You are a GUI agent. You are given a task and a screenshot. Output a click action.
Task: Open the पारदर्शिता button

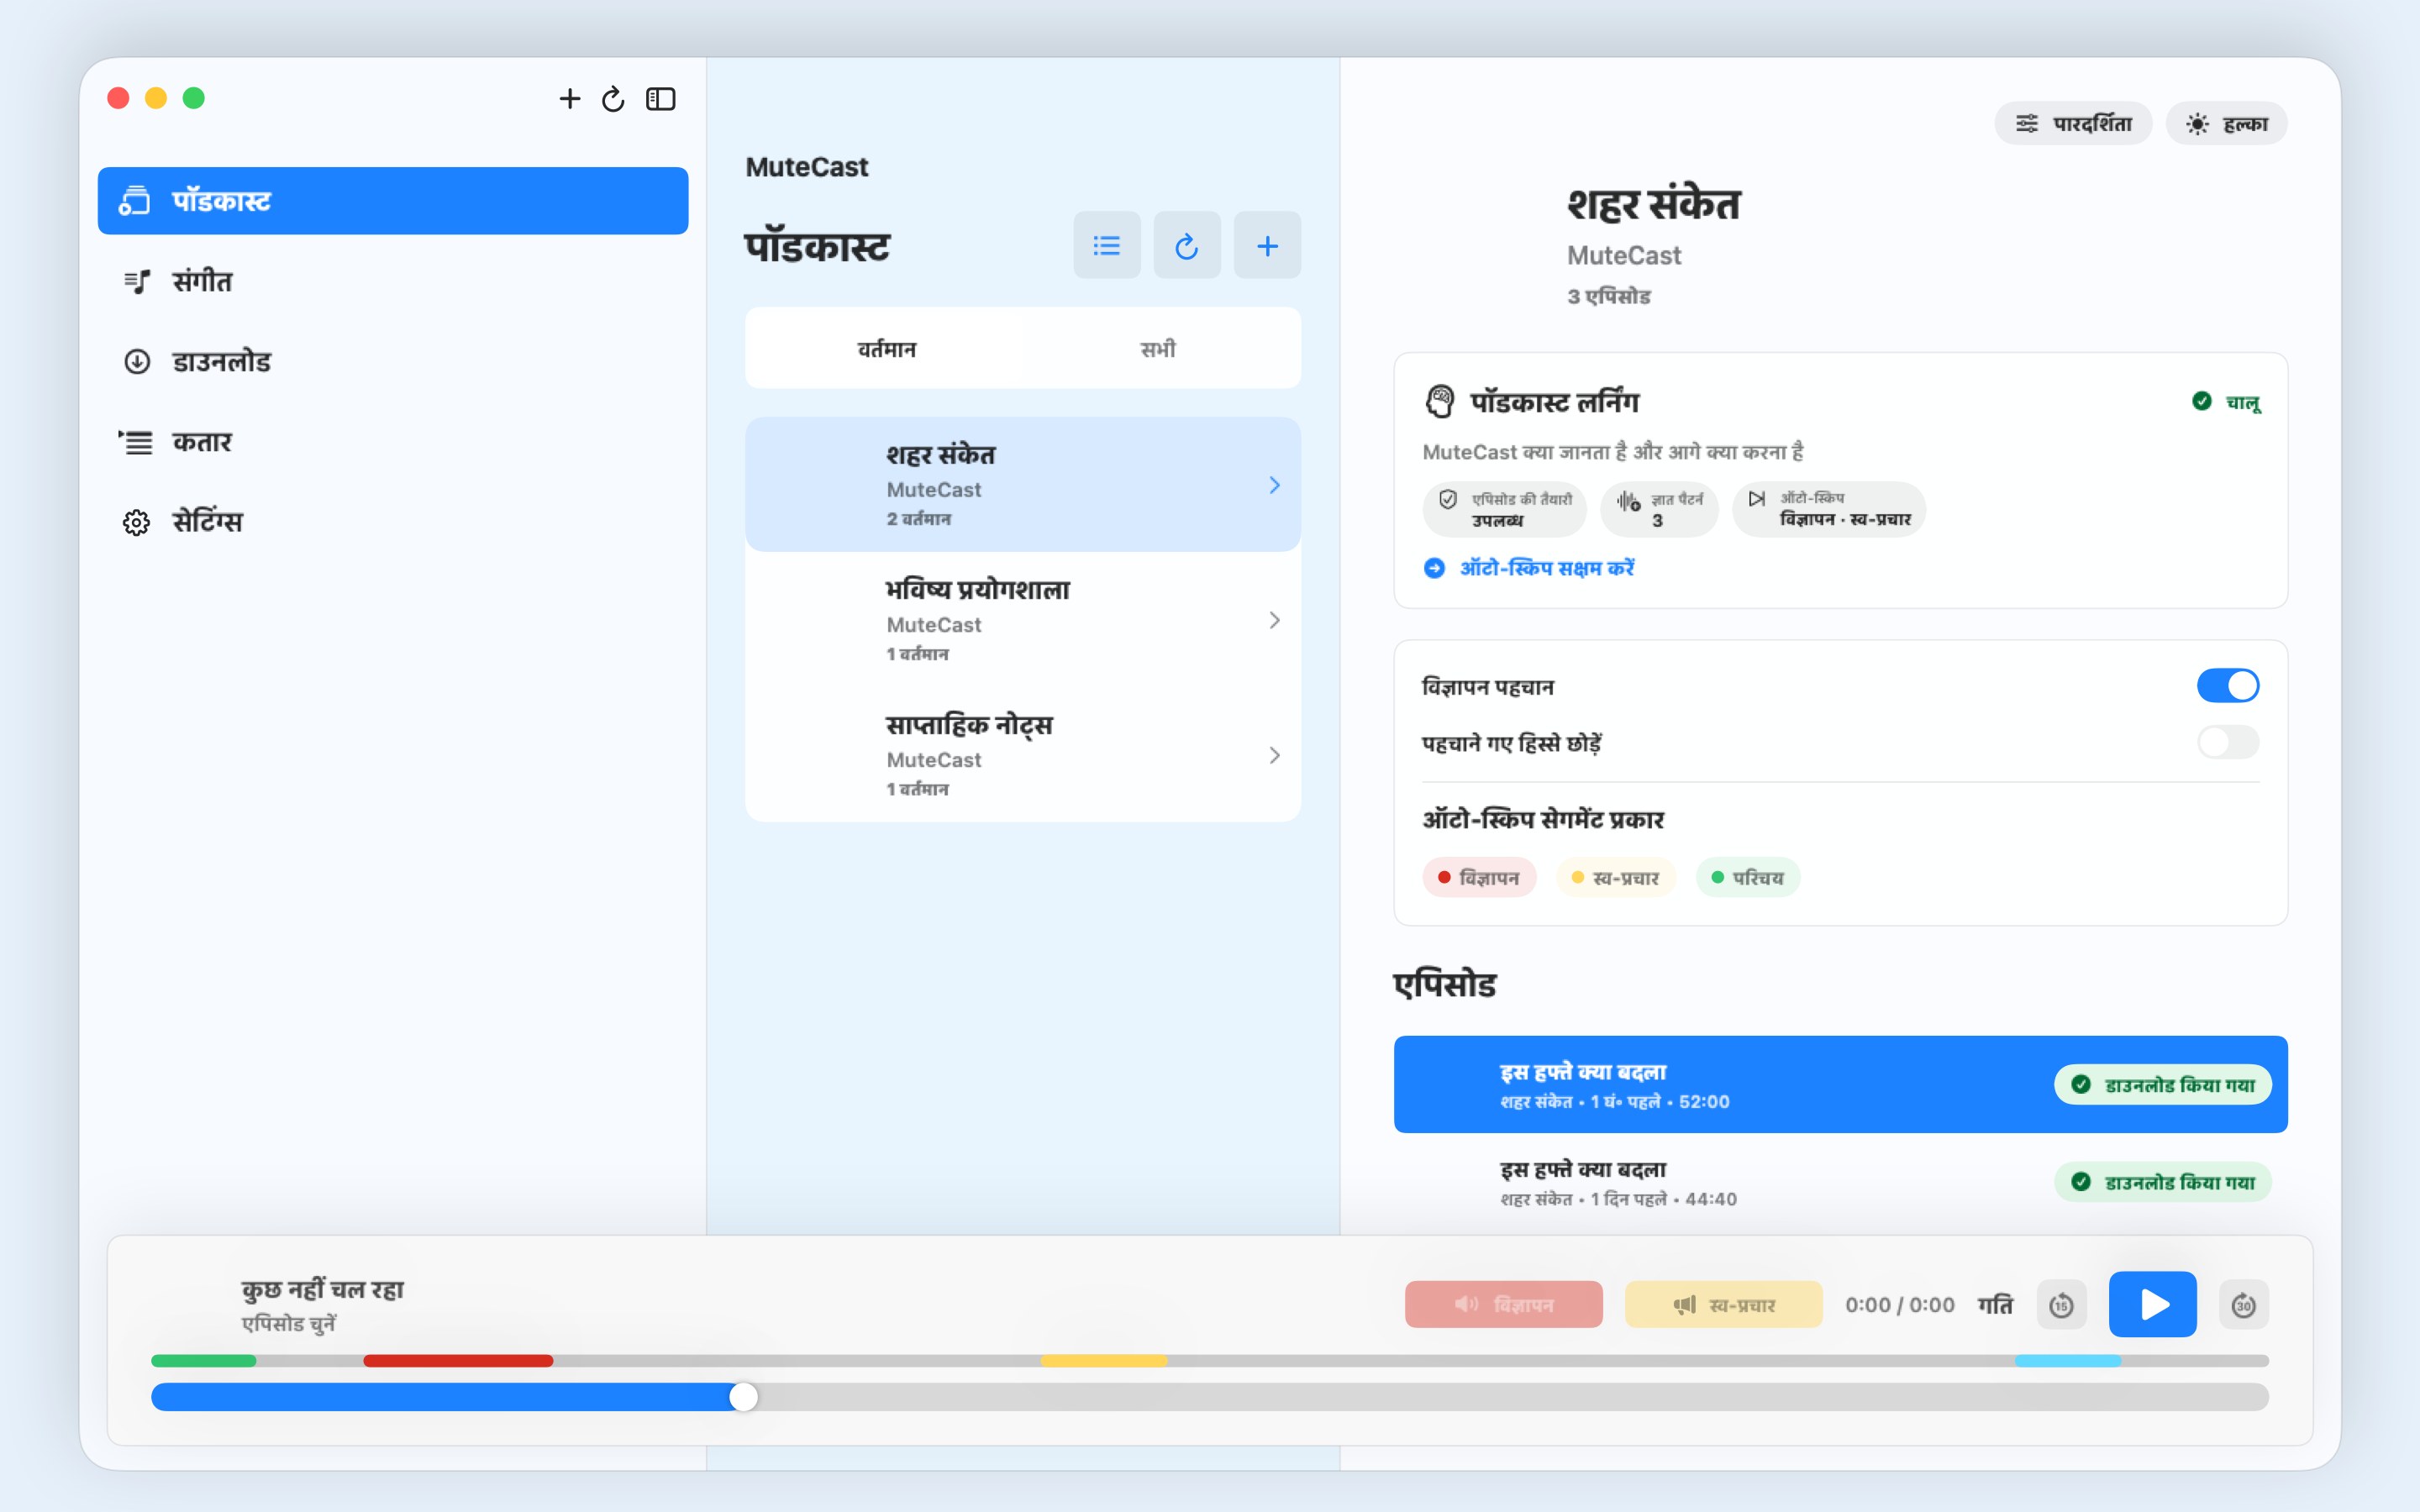(2073, 123)
